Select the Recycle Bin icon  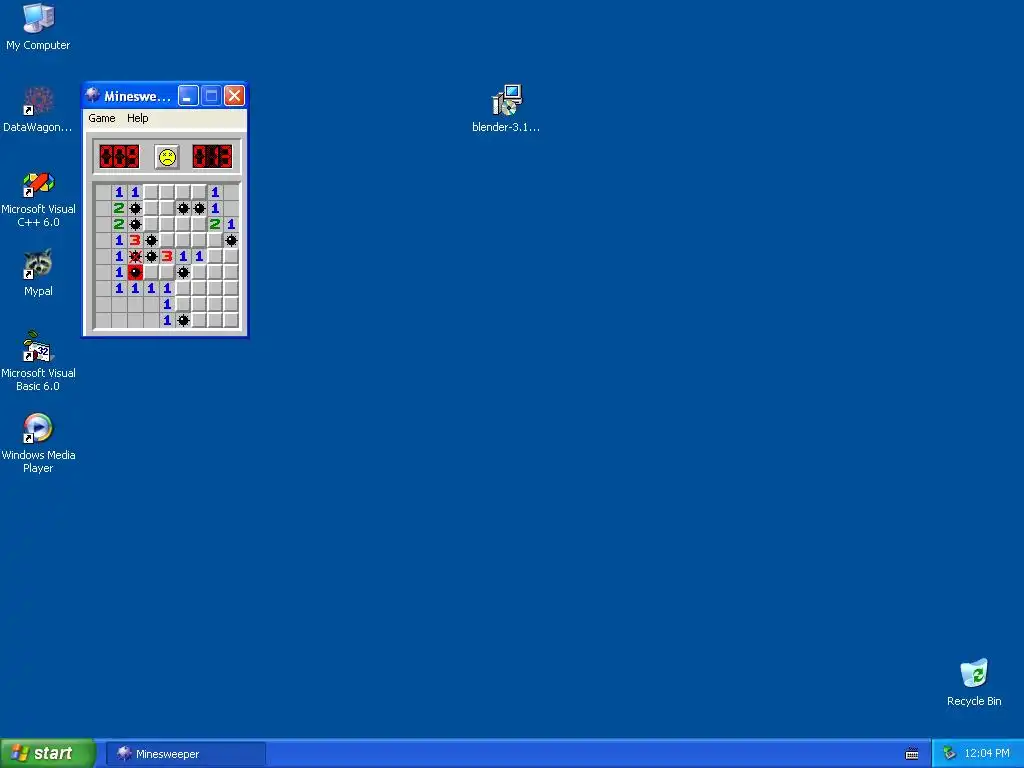pos(974,683)
